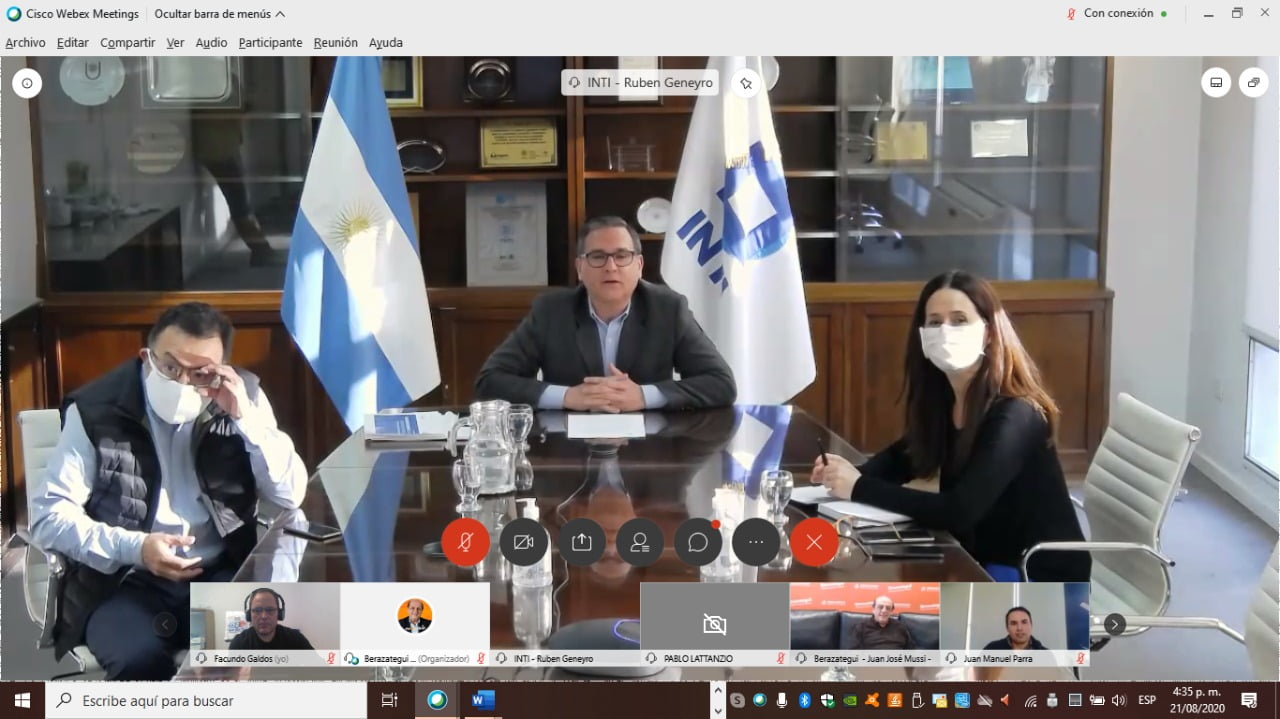Unmute the microphone with the red mic button
Screen dimensions: 1280x719
465,542
